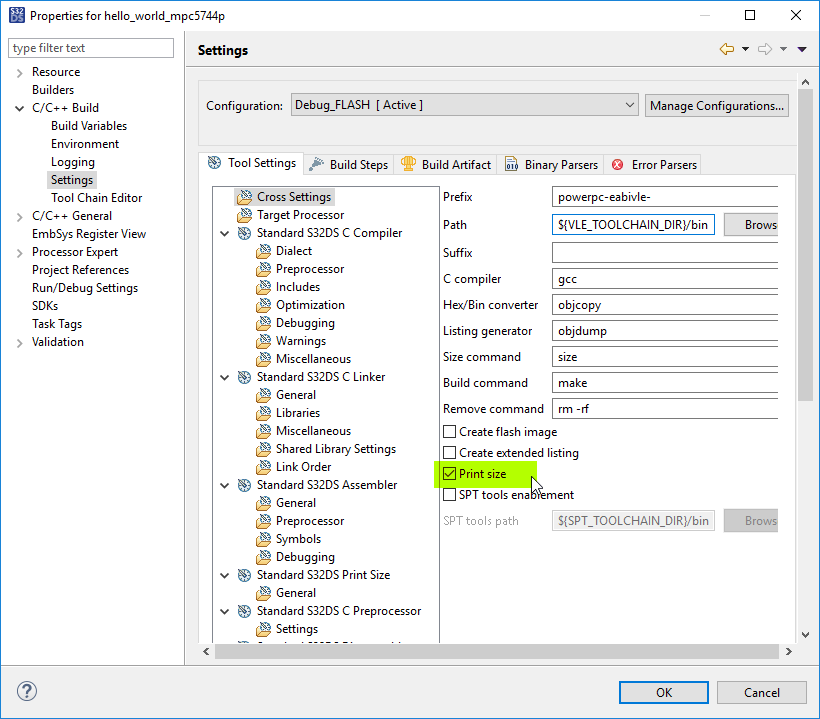
Task: Click the Standard S32DS C Preprocessor tool icon
Action: click(x=244, y=611)
